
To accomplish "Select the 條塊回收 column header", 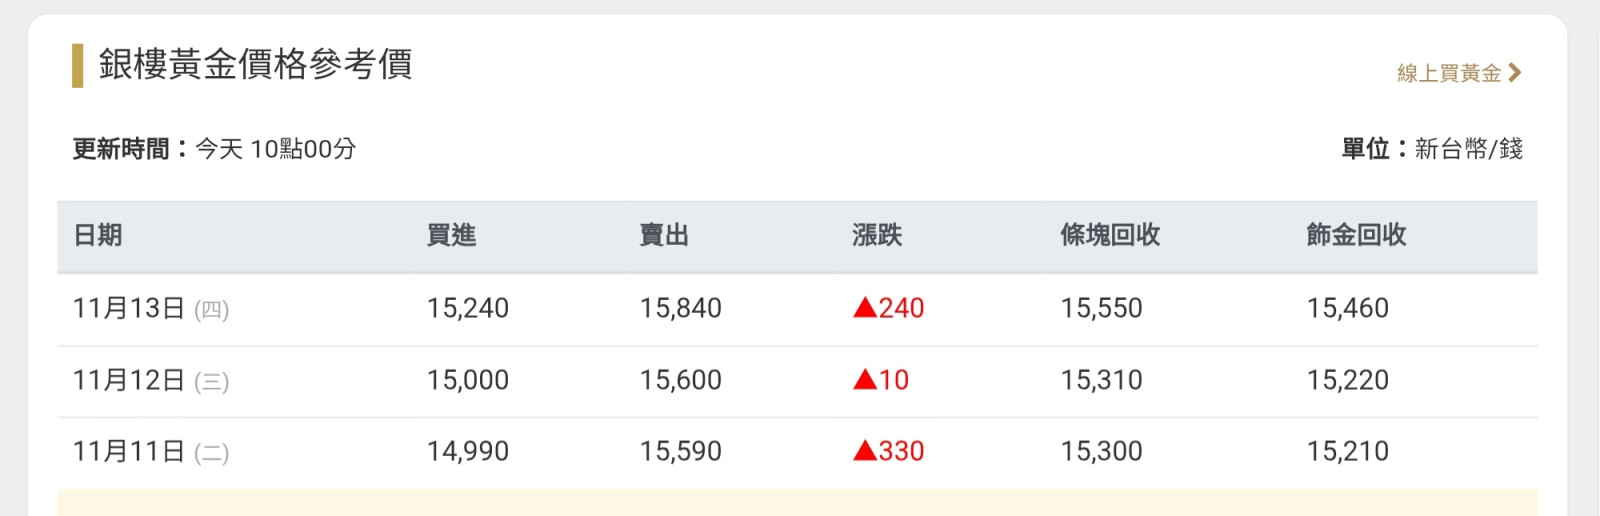I will tap(1110, 235).
